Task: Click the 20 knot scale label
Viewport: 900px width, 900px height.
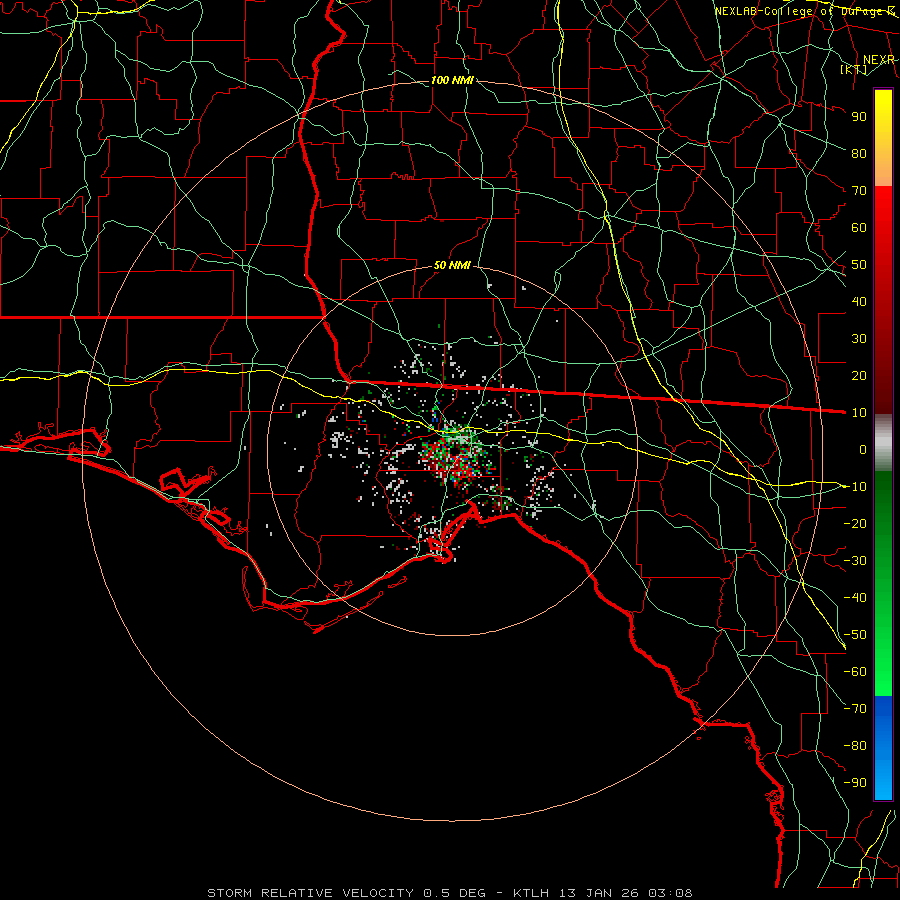Action: click(x=859, y=375)
